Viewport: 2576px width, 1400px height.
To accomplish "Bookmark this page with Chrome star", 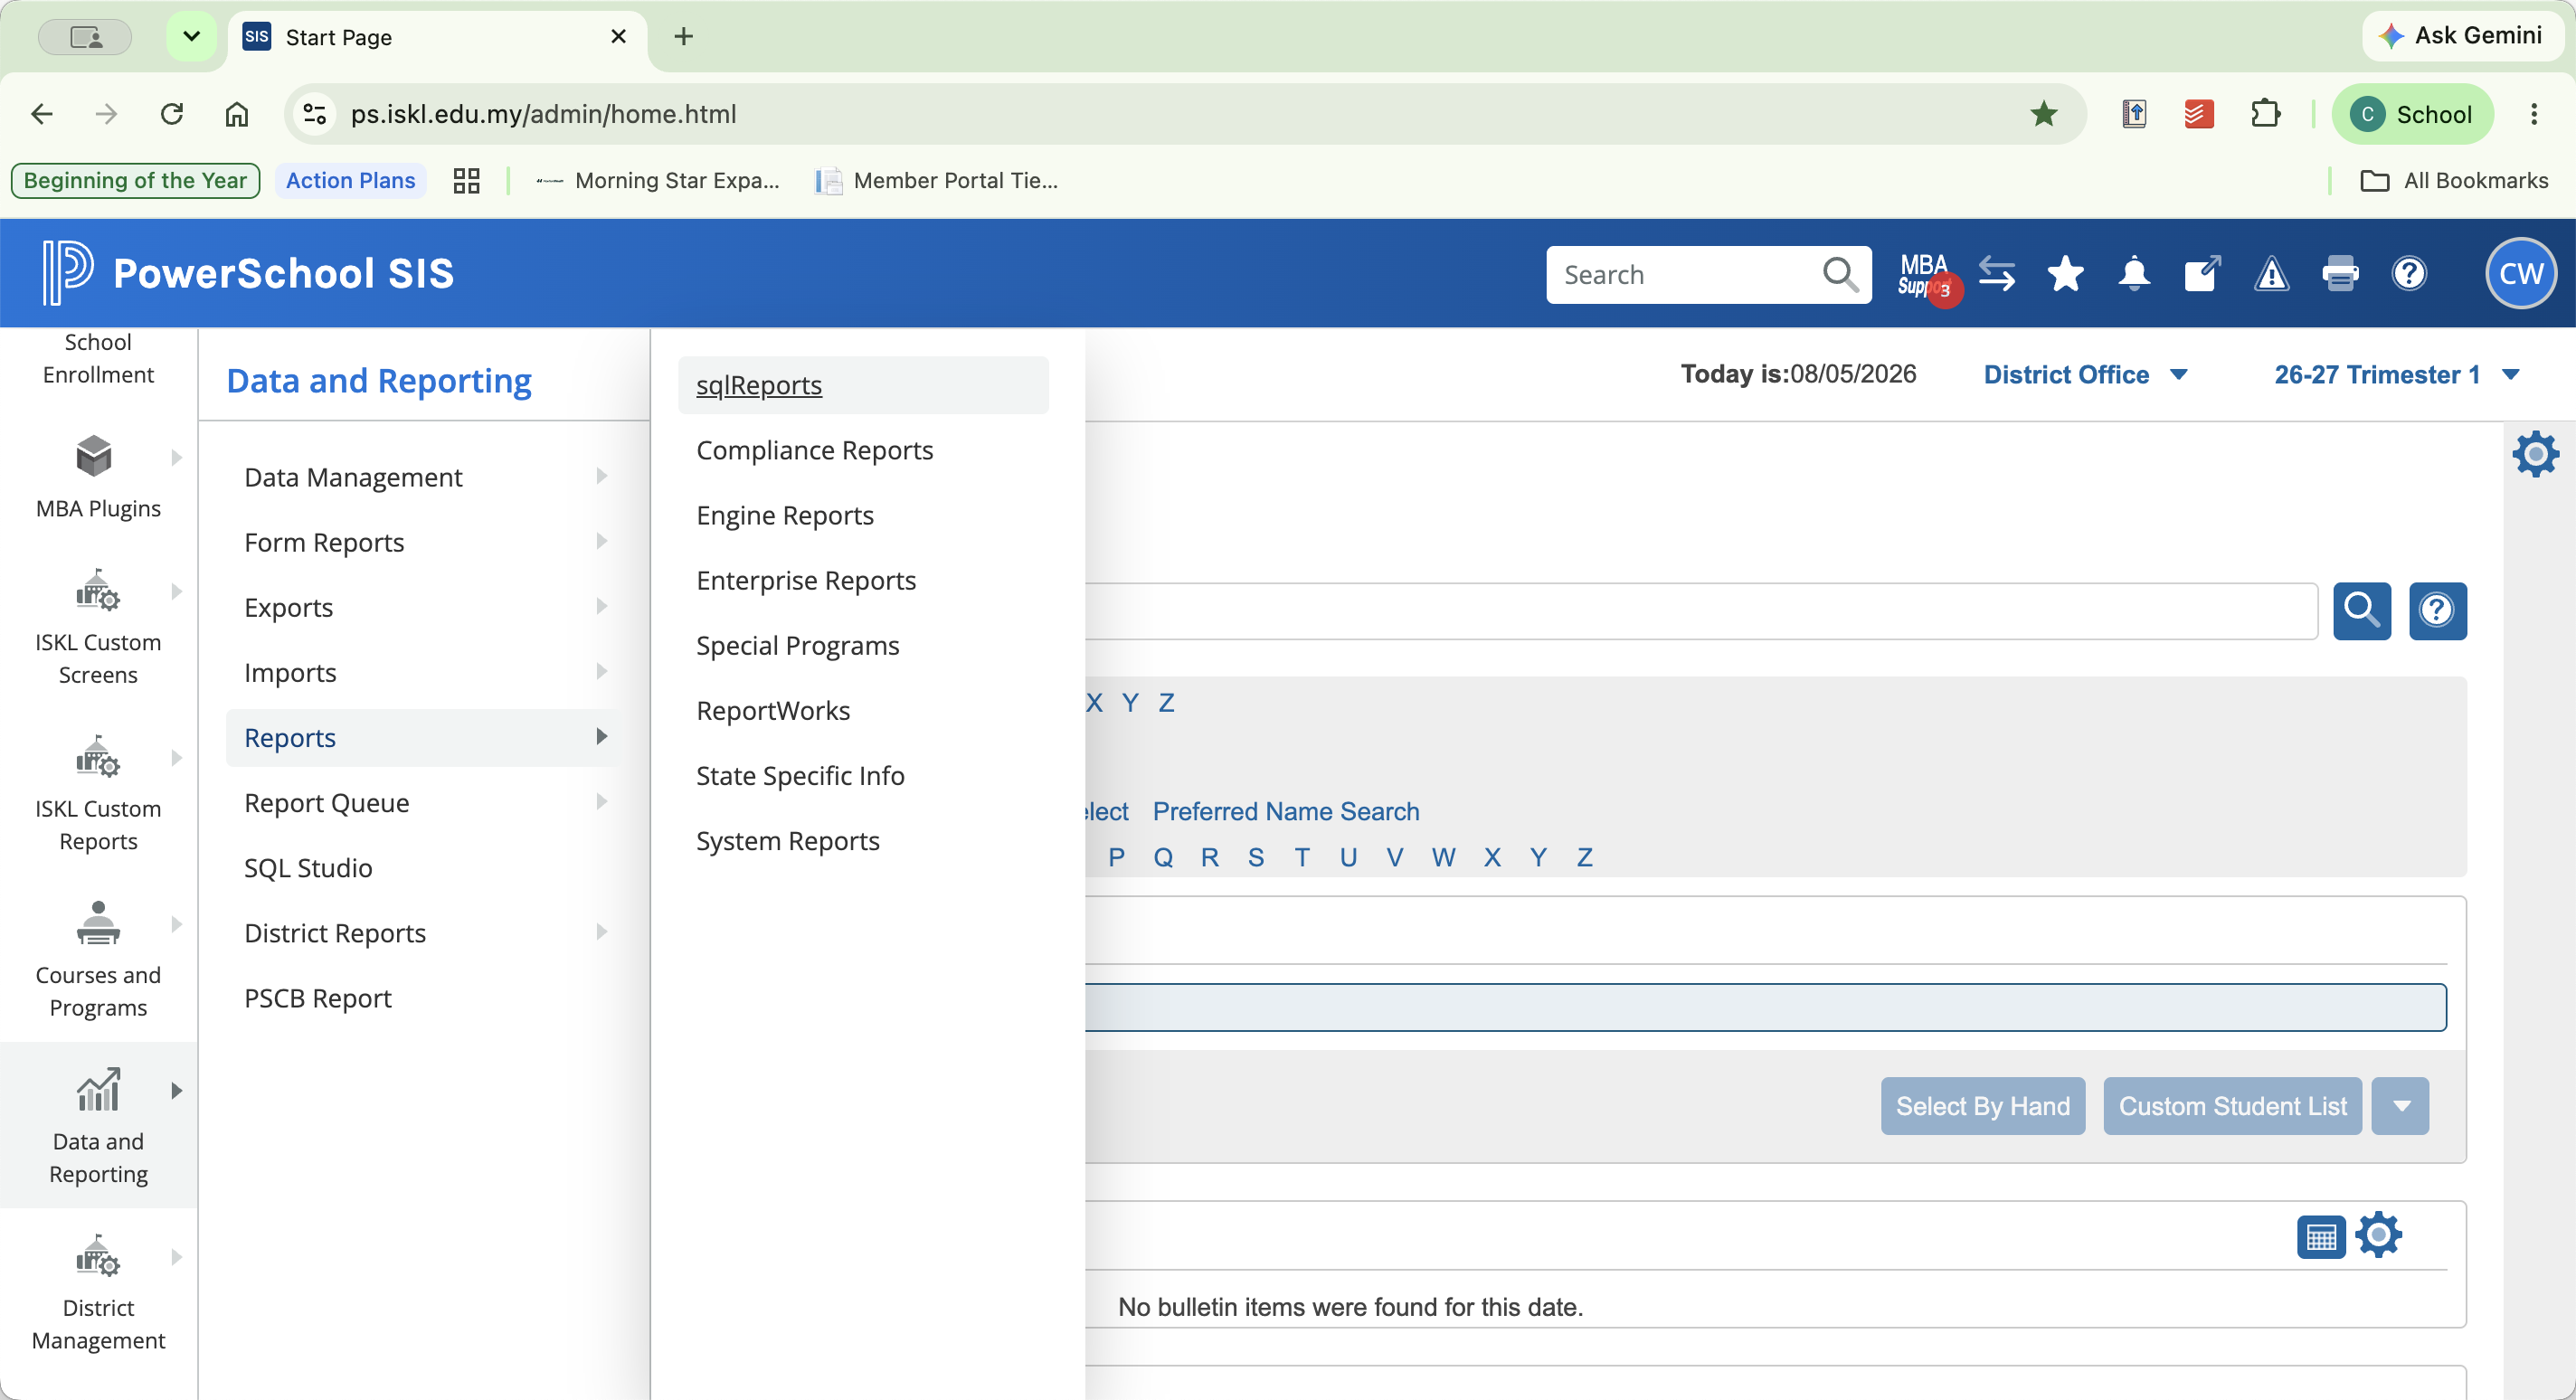I will coord(2044,114).
